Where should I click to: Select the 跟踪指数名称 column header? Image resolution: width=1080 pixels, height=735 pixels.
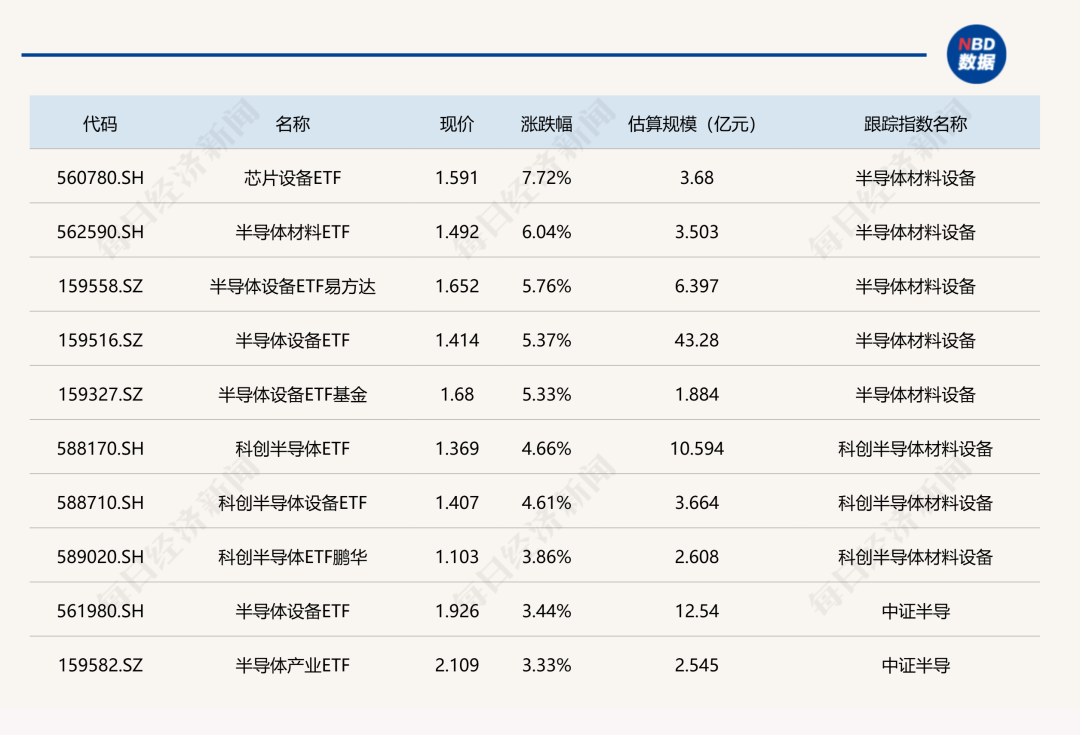coord(915,124)
